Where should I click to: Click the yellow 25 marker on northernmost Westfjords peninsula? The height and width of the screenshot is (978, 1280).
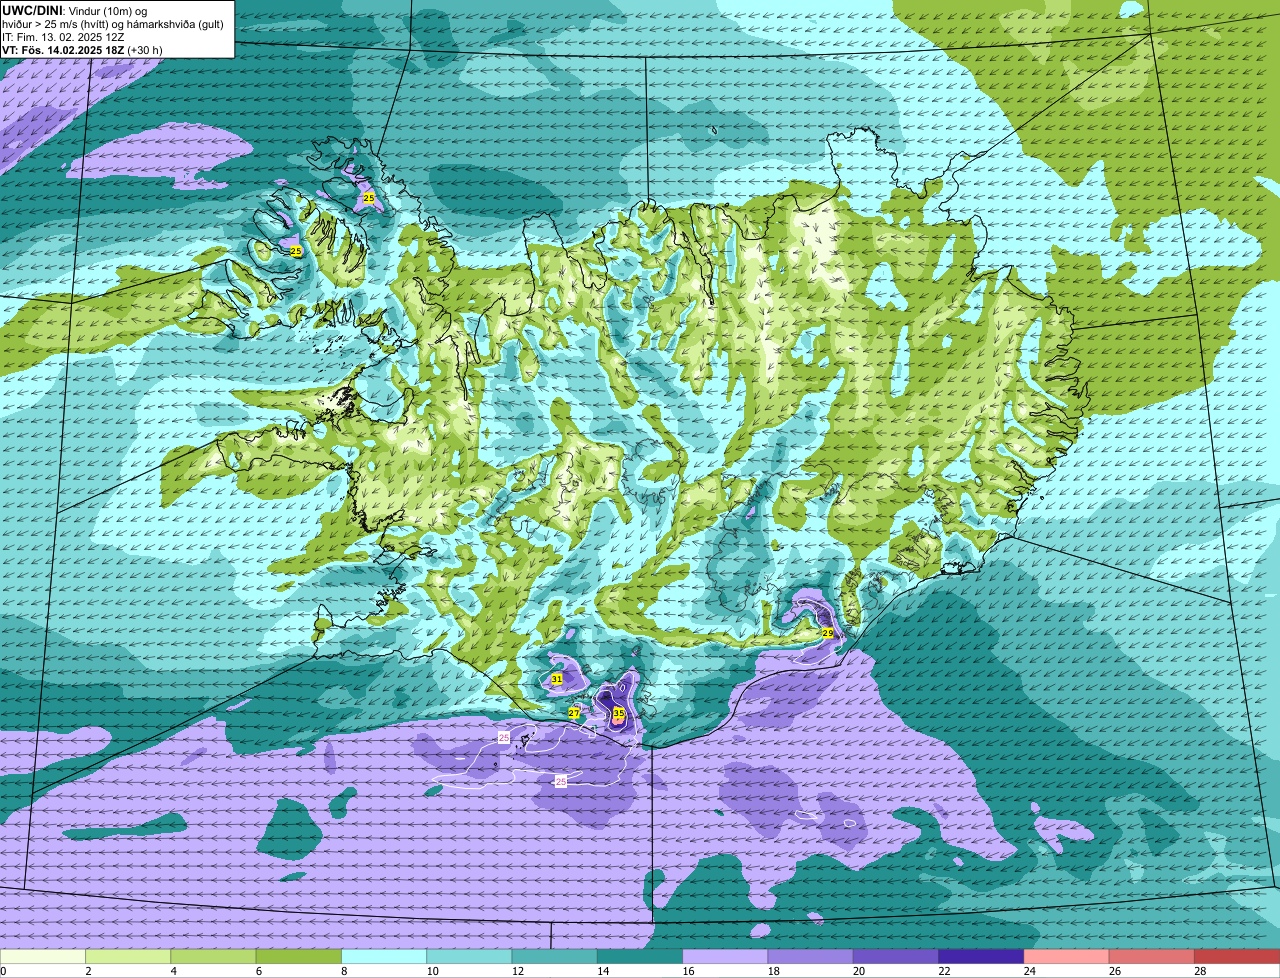pyautogui.click(x=369, y=199)
